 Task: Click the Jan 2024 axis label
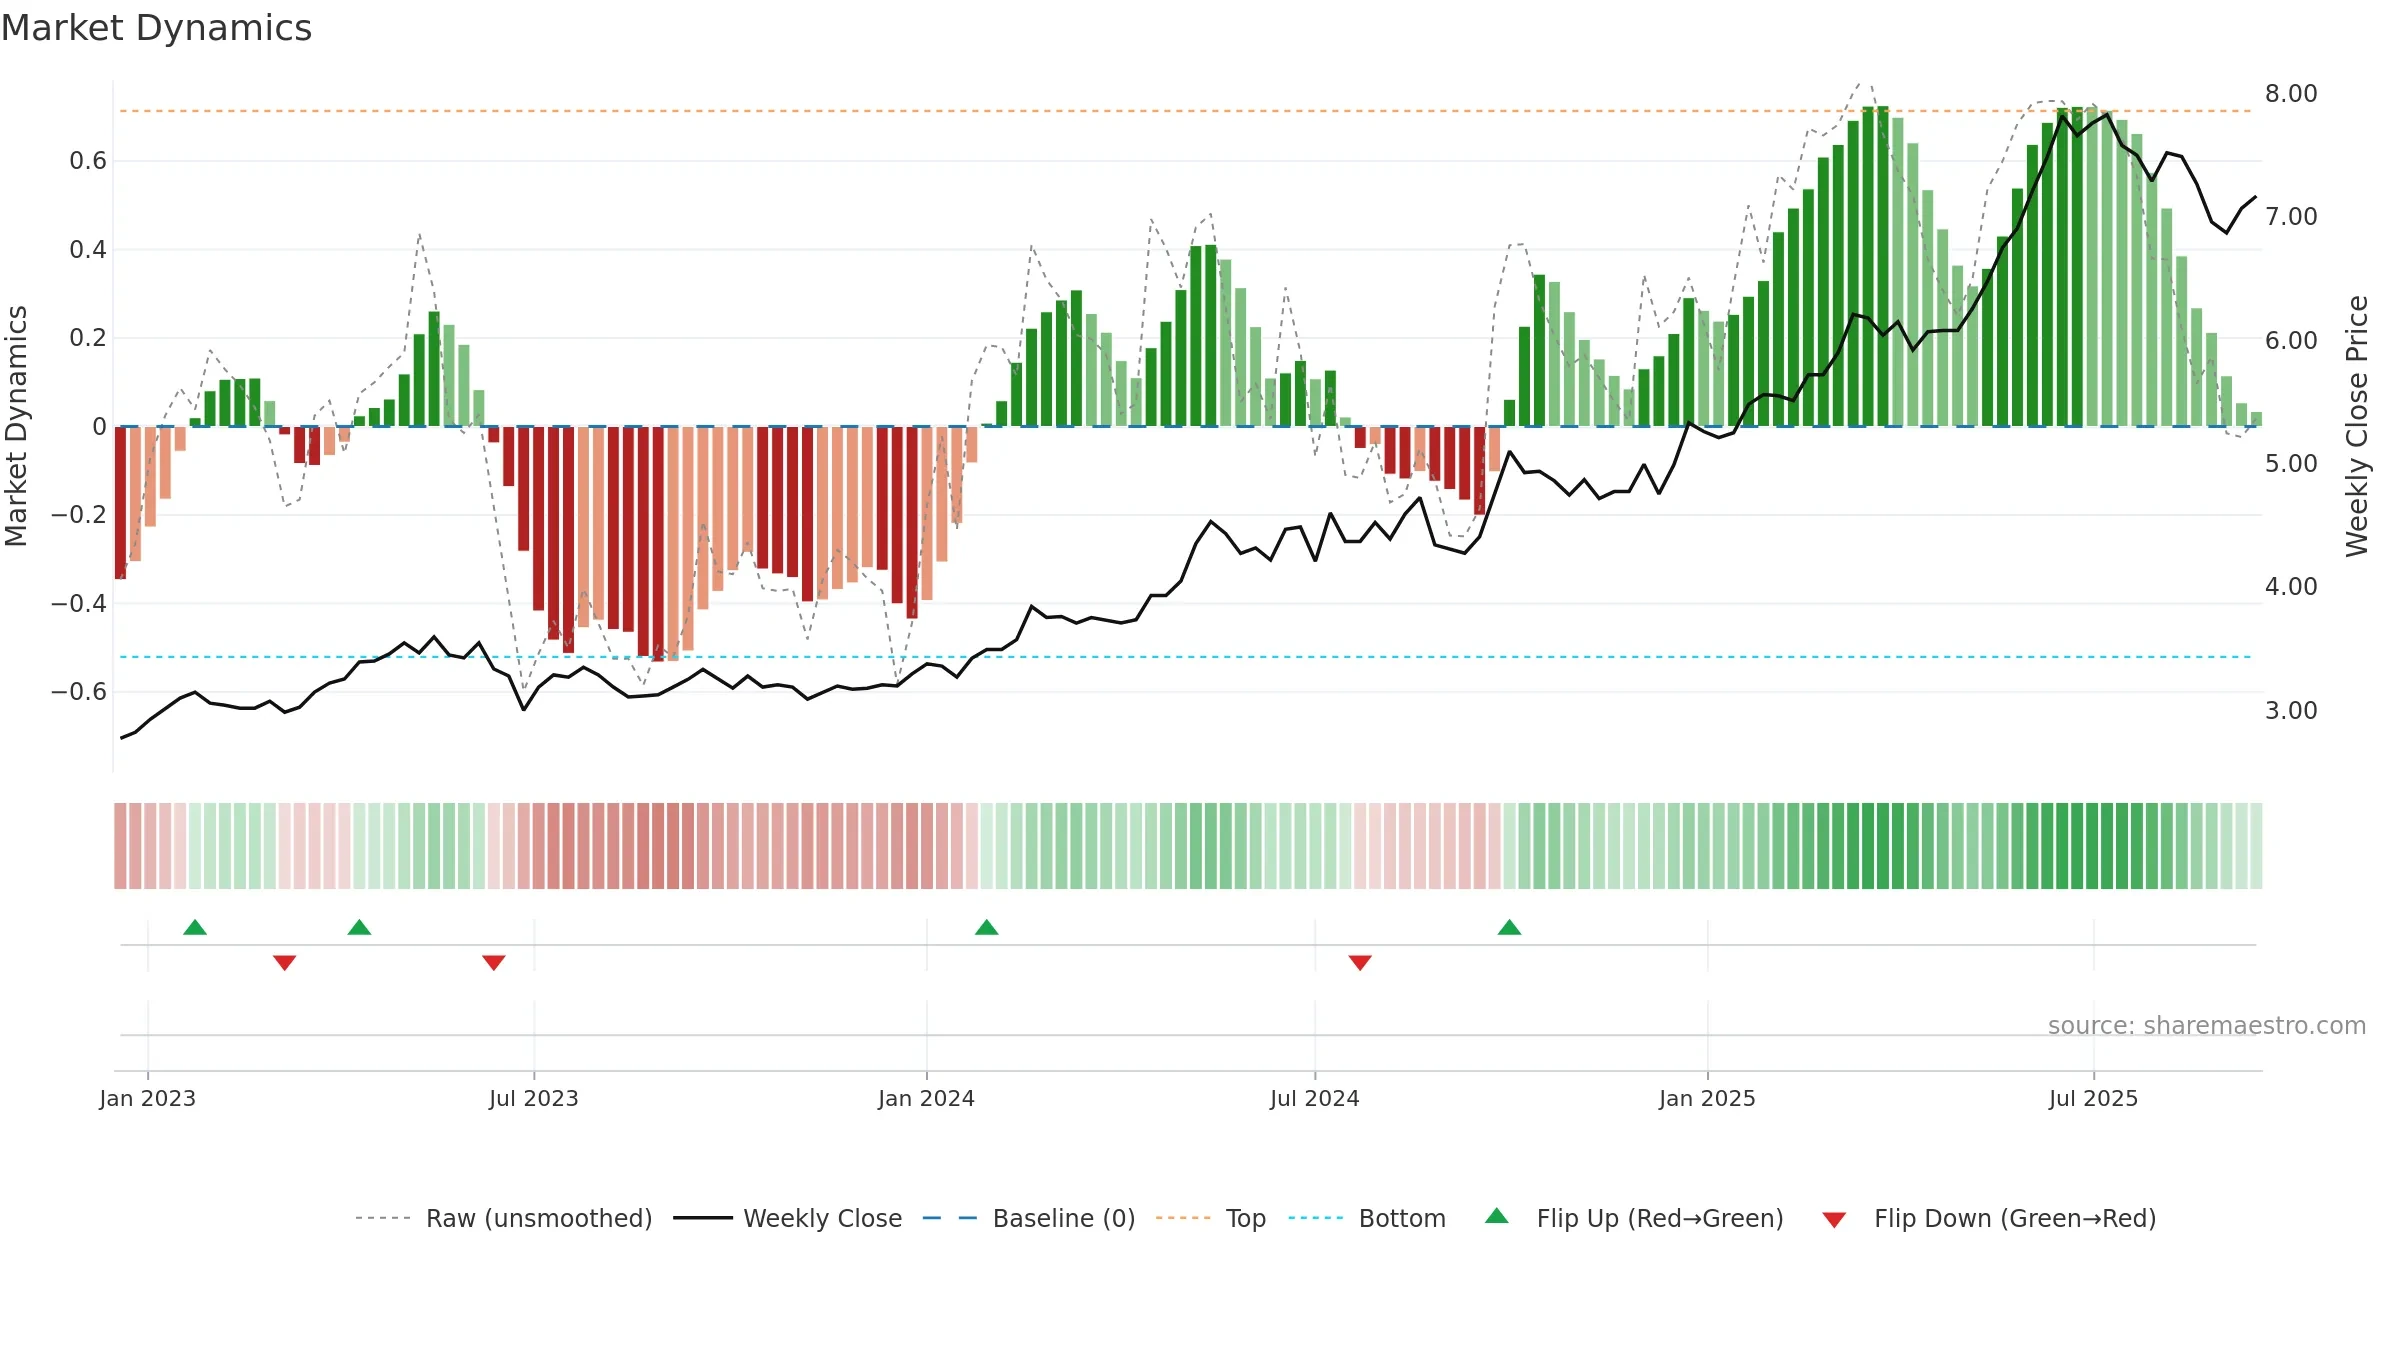[x=927, y=1098]
